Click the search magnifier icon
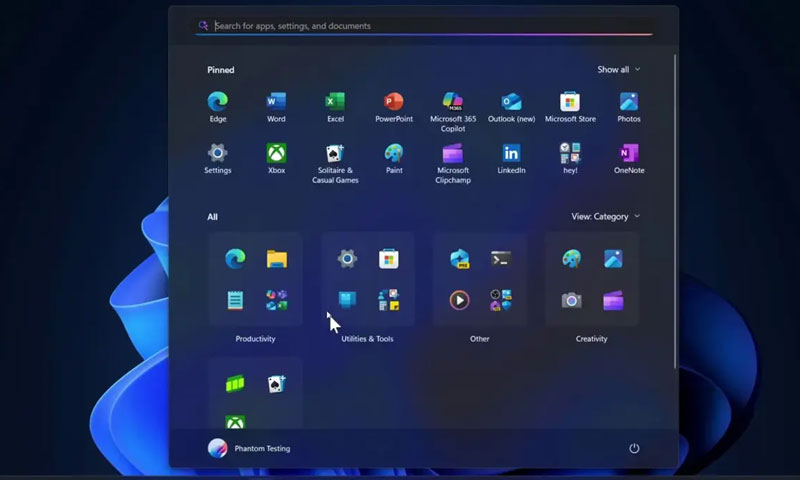 click(203, 26)
